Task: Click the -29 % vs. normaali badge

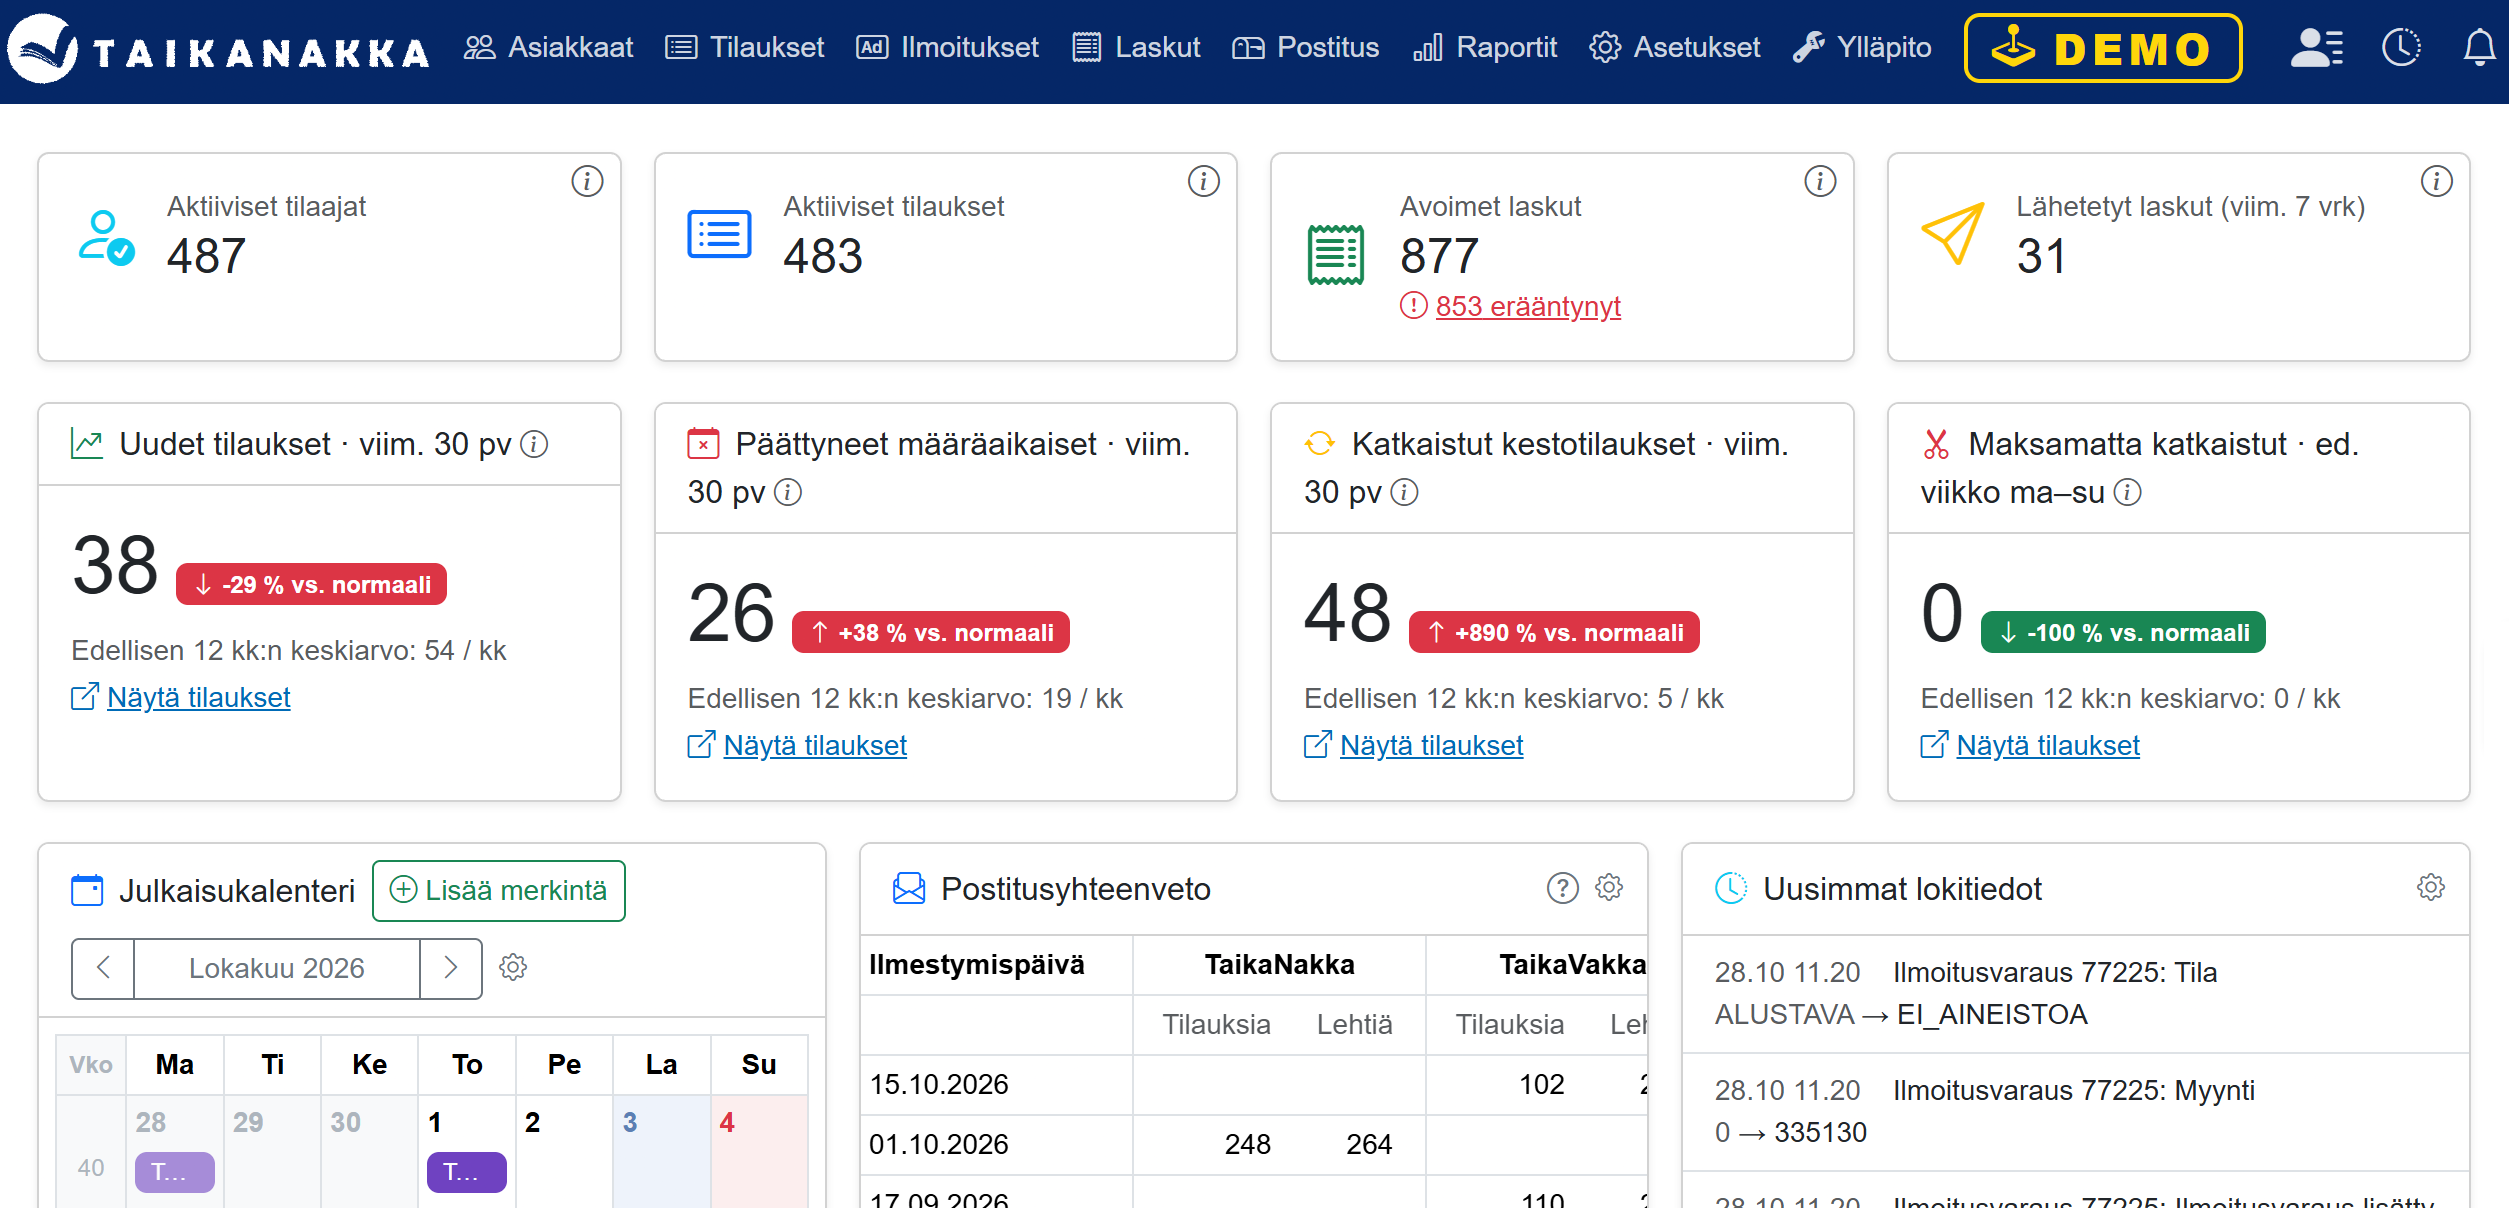Action: (x=311, y=584)
